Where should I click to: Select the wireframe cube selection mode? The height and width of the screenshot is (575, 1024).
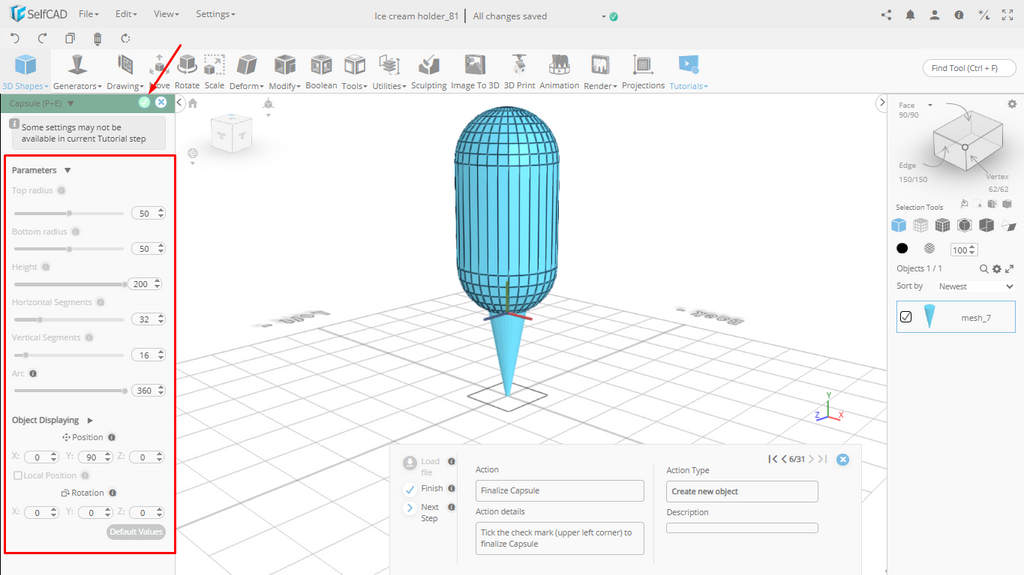coord(920,225)
